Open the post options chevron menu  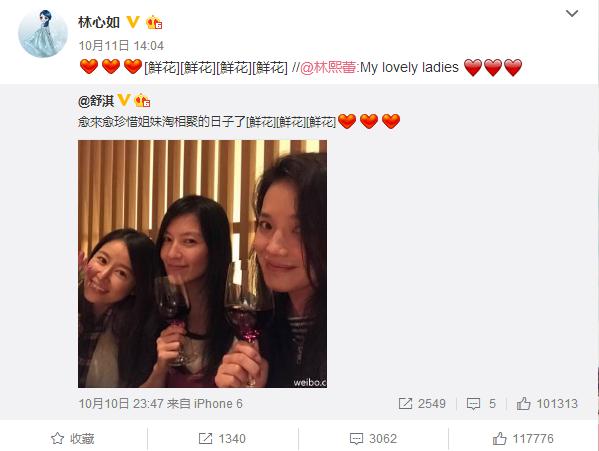572,14
